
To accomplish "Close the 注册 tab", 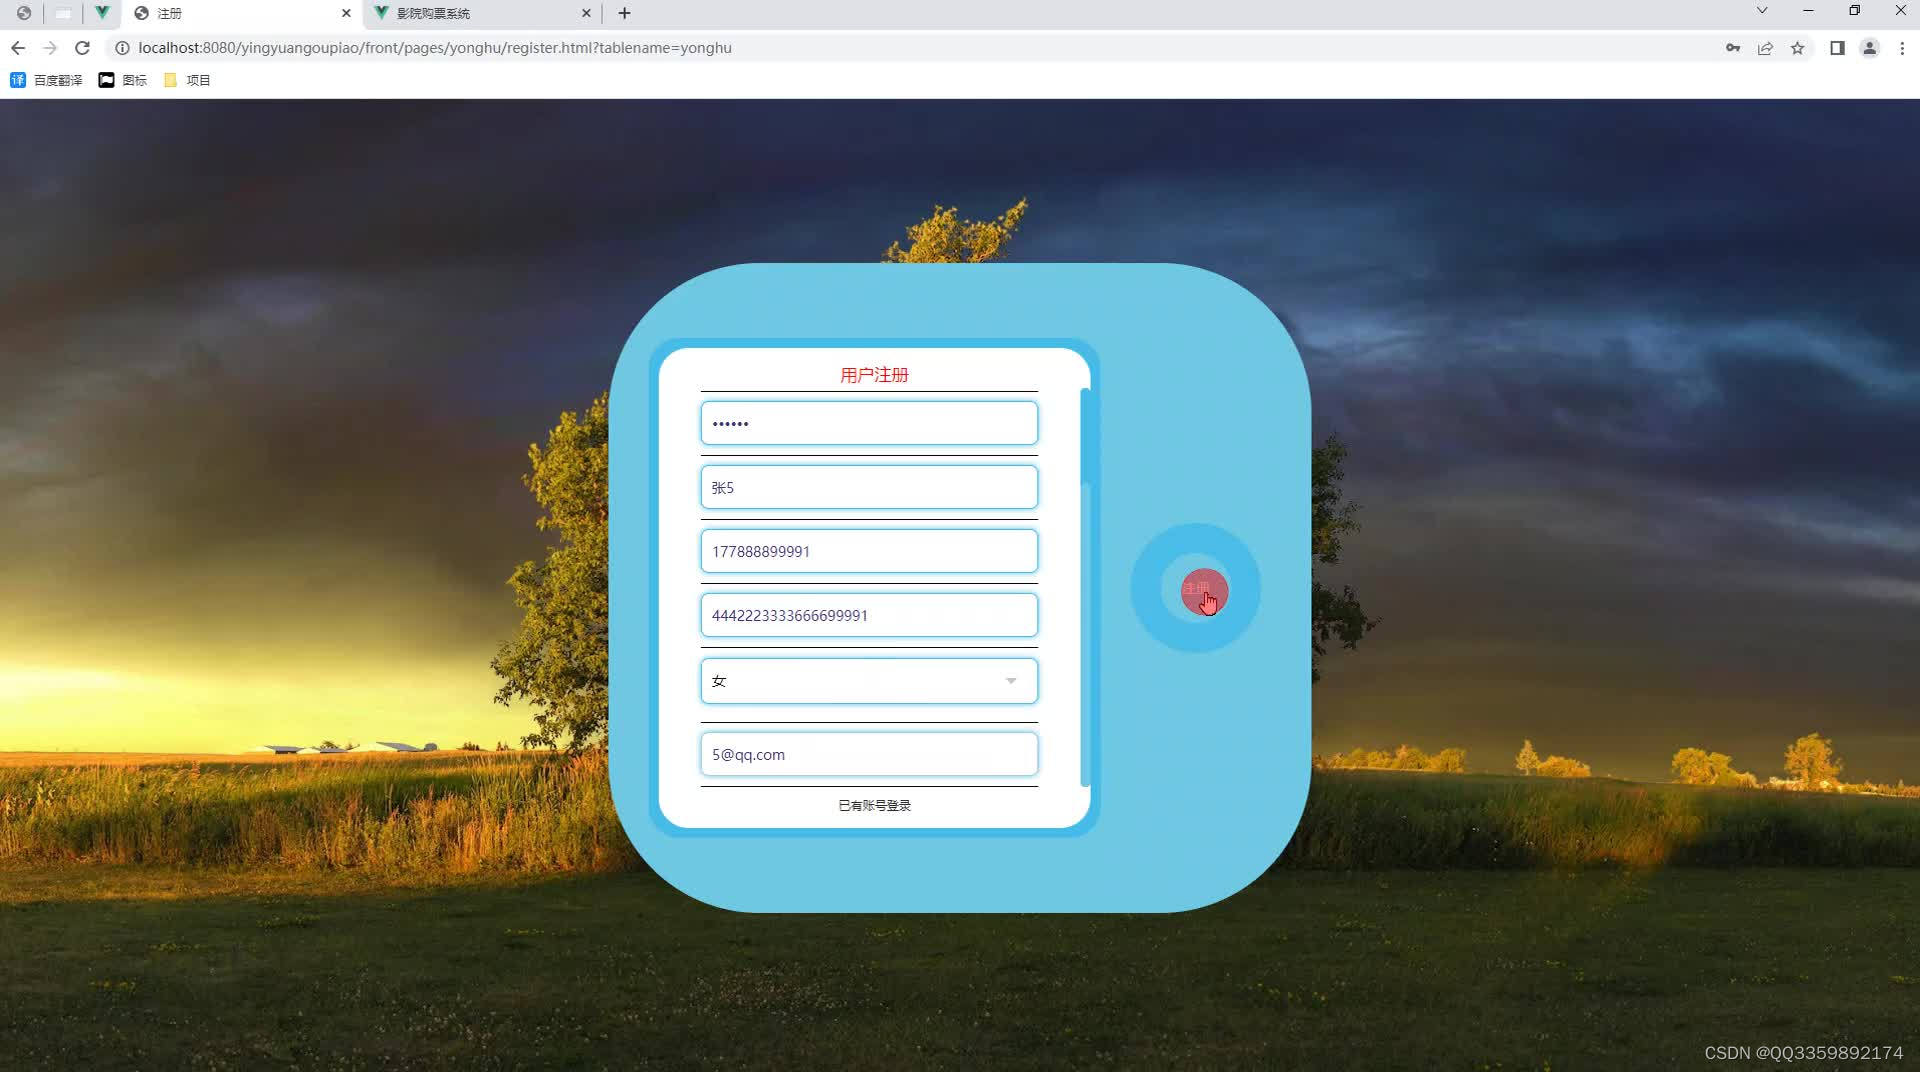I will (346, 13).
